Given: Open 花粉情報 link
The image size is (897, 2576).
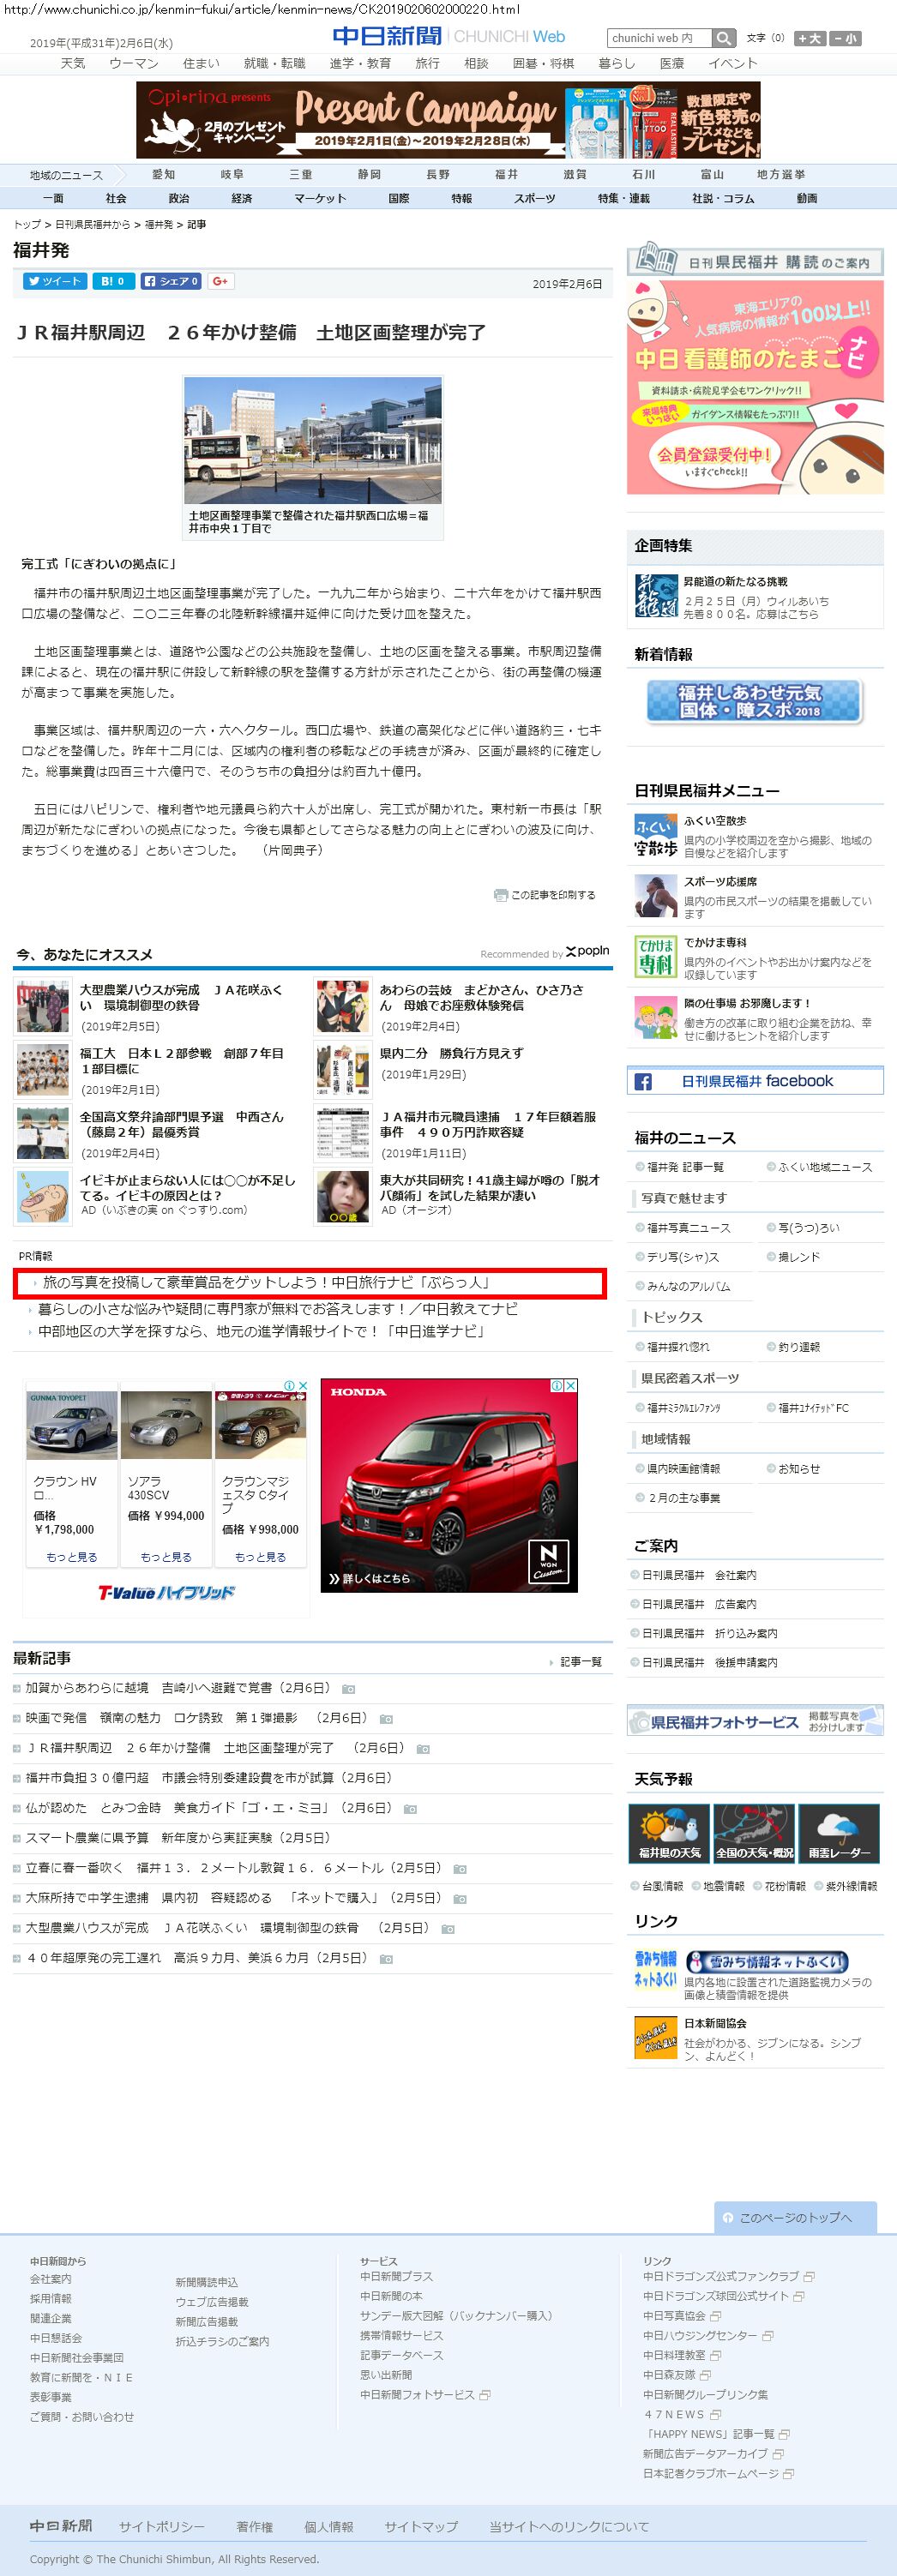Looking at the screenshot, I should click(x=785, y=1886).
